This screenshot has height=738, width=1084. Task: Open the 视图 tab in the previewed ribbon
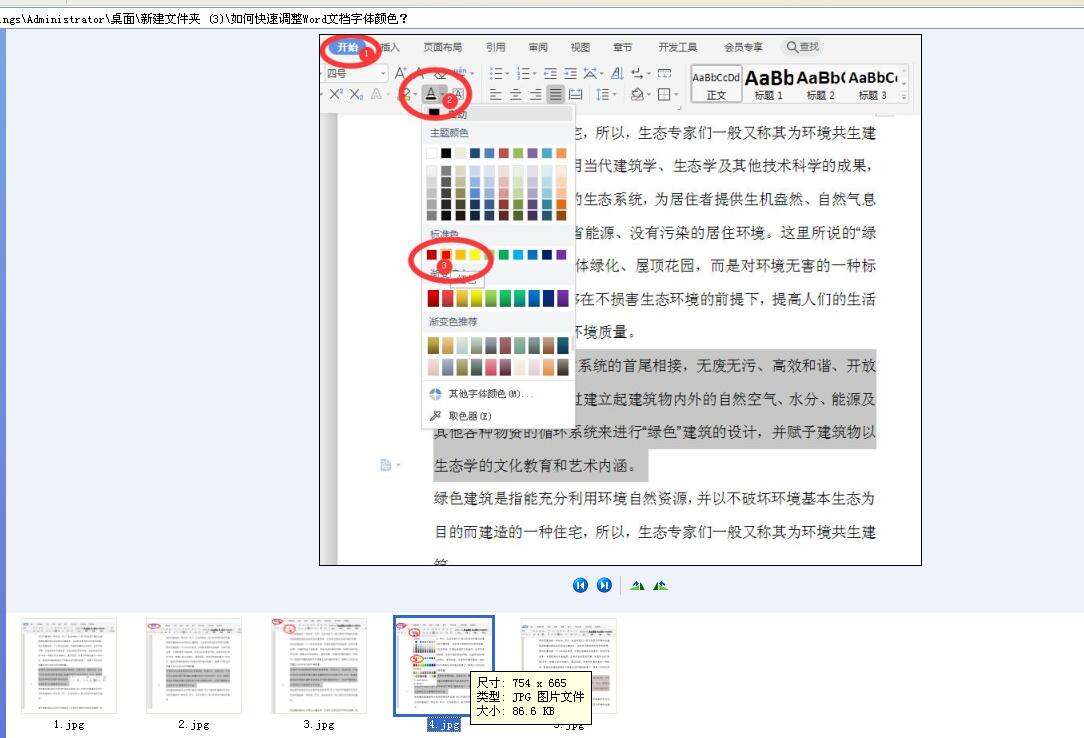click(x=580, y=47)
